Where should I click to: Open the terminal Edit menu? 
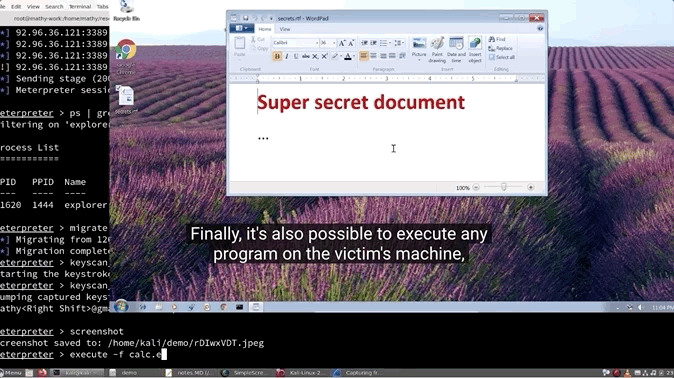pyautogui.click(x=16, y=6)
